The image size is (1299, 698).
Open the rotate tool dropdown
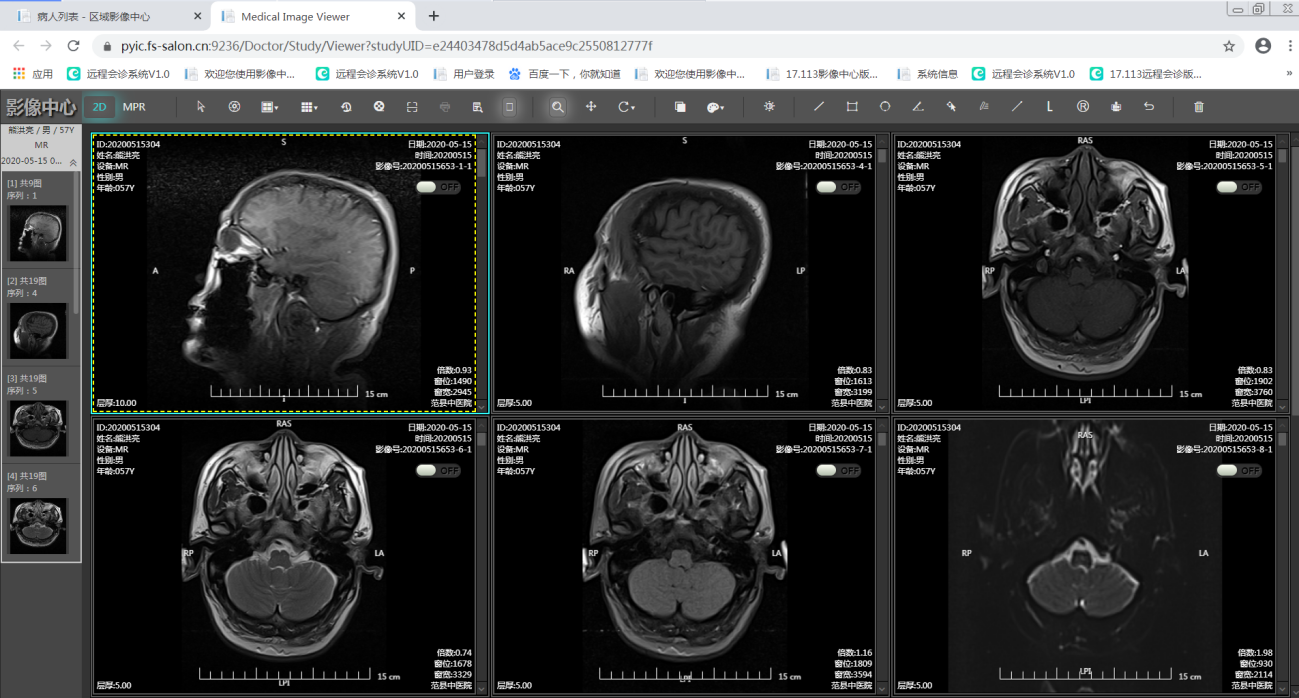[x=627, y=107]
